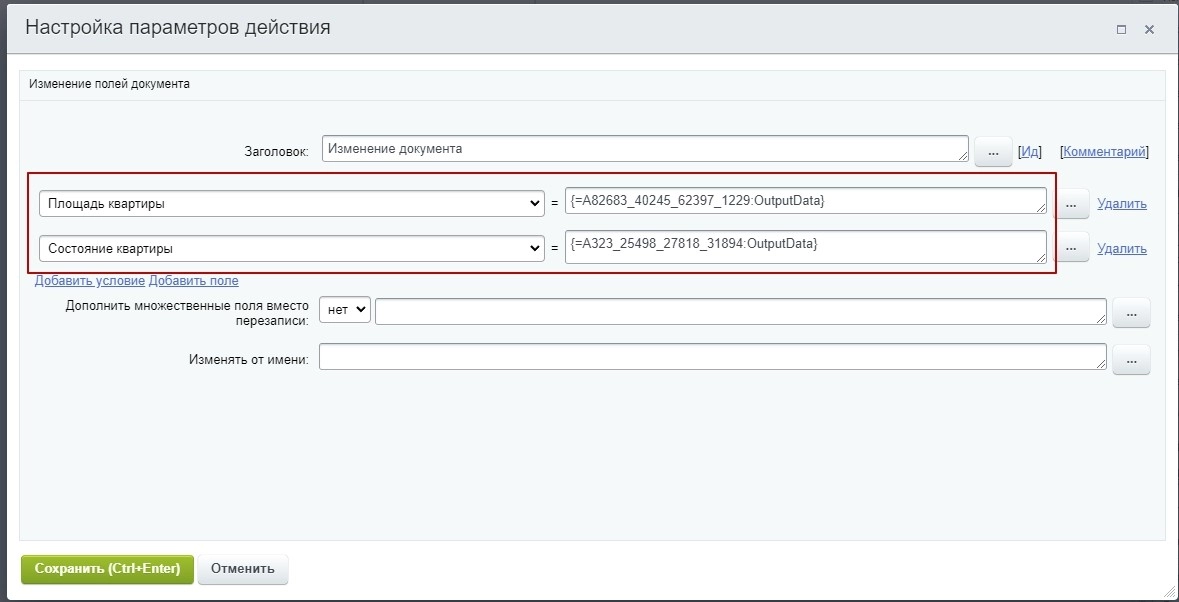Open value picker '...' for Площадь квартиры row
Image resolution: width=1179 pixels, height=602 pixels.
click(1071, 204)
